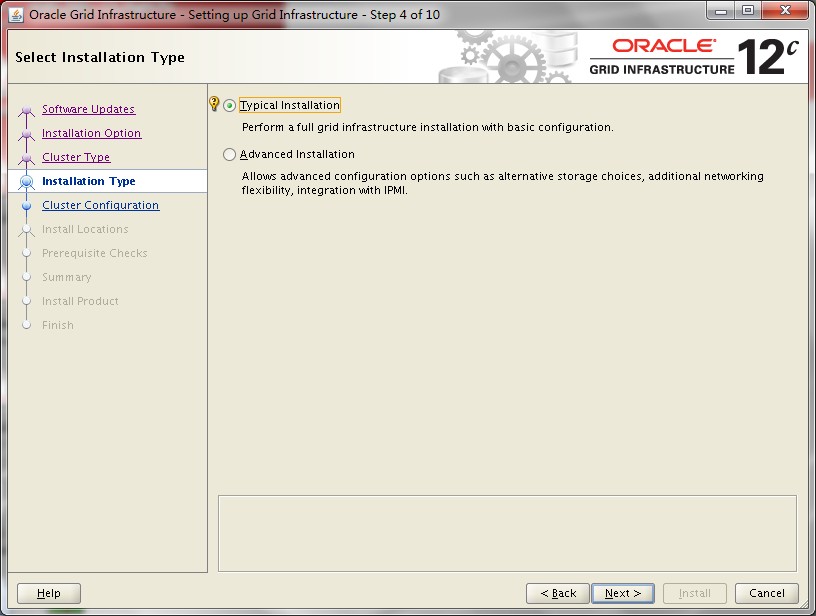Select the Advanced Installation radio button
This screenshot has height=616, width=816.
[230, 155]
